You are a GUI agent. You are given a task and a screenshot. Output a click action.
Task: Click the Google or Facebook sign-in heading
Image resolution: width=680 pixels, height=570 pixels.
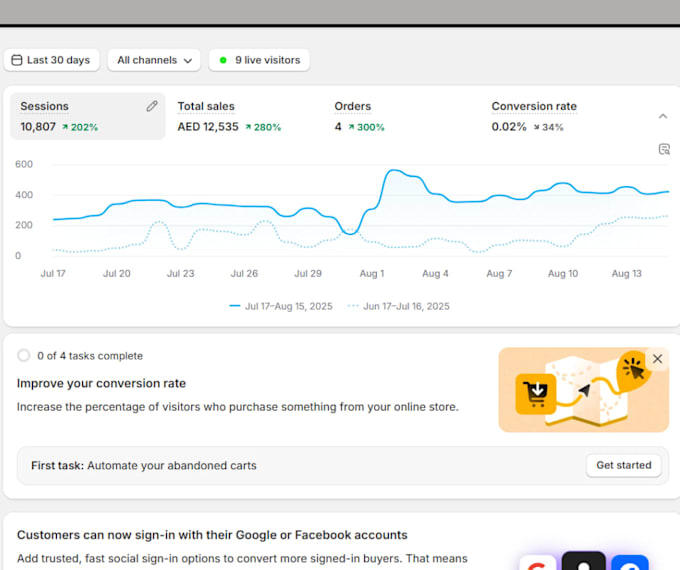coord(212,535)
